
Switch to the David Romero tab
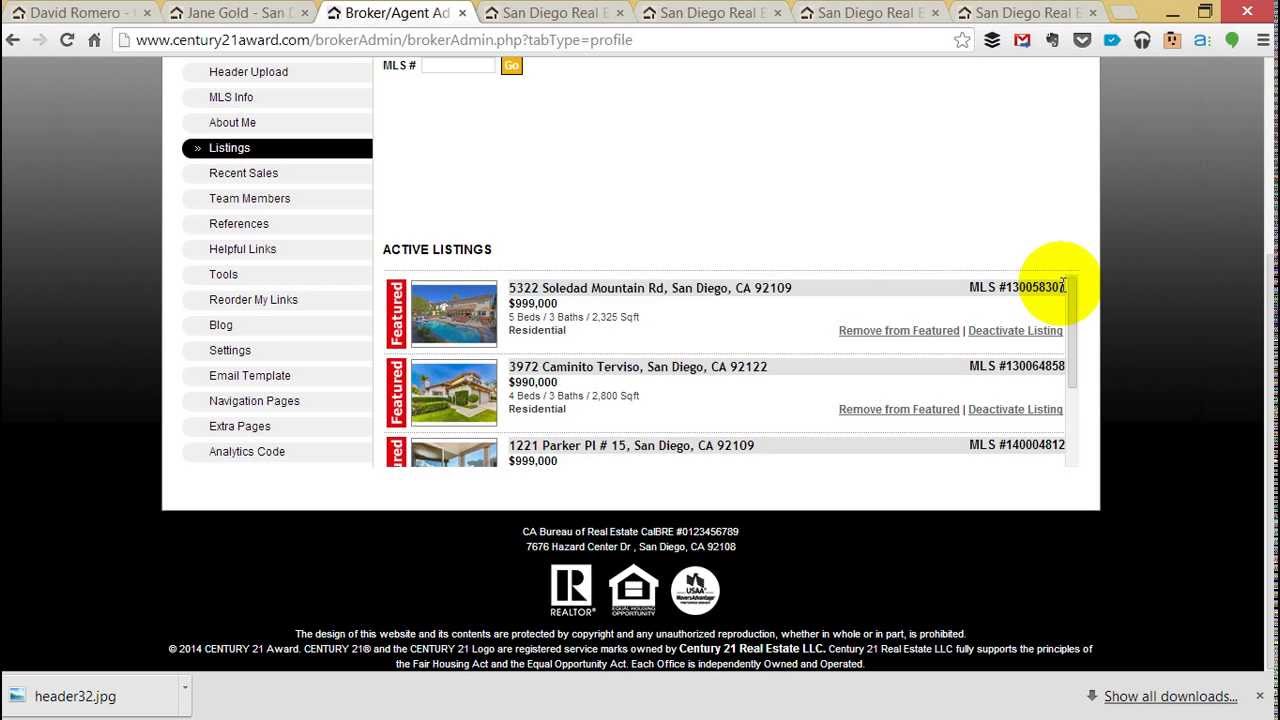(x=82, y=13)
